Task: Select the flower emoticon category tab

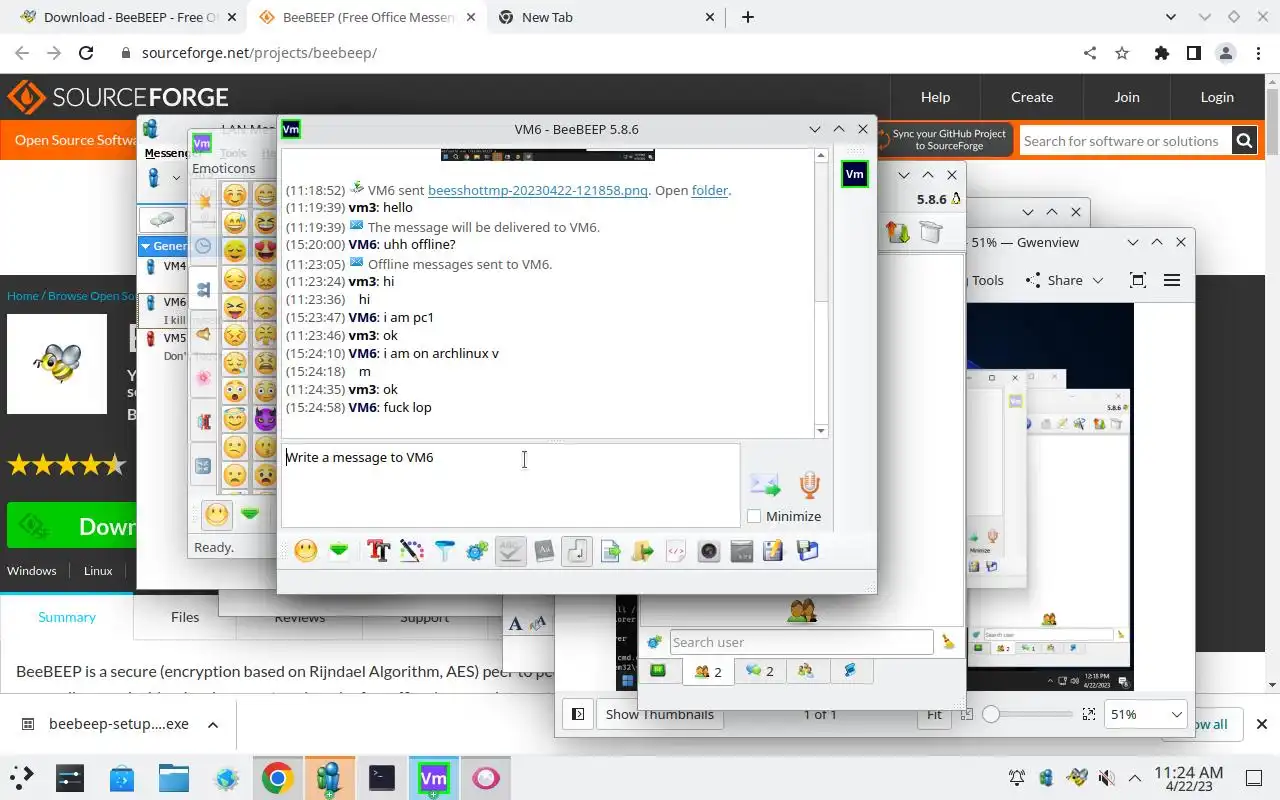Action: (203, 378)
